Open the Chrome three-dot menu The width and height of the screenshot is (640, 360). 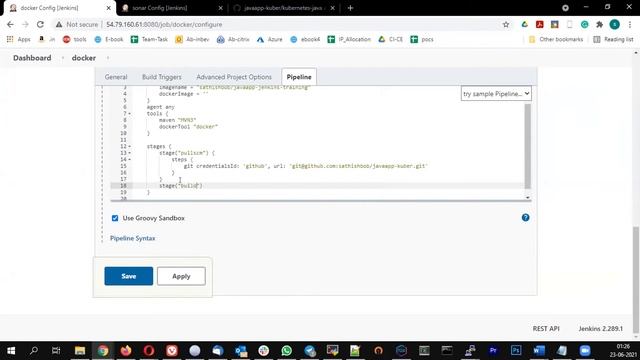click(x=630, y=24)
